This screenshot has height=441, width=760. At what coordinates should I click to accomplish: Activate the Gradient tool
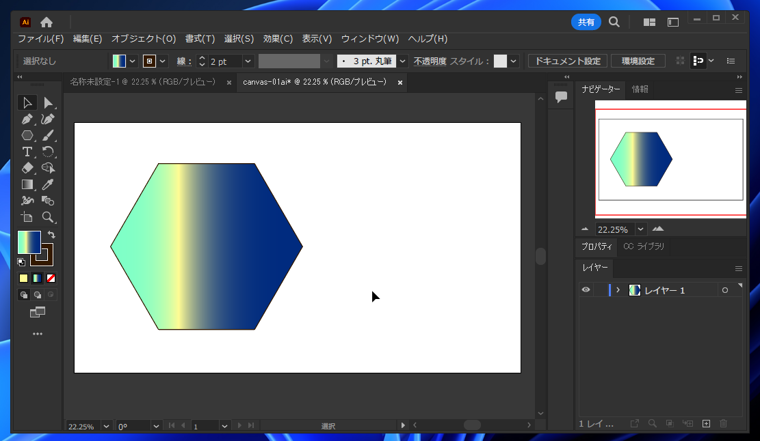(x=27, y=185)
